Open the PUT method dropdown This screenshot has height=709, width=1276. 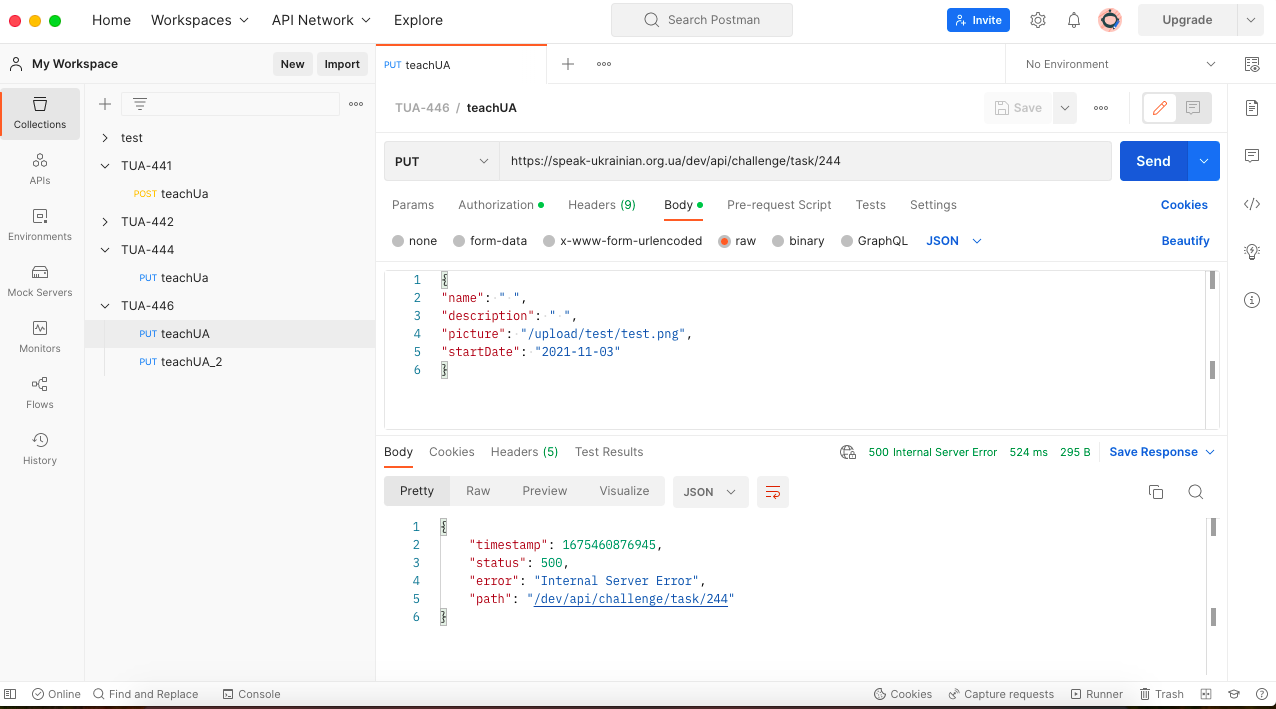(x=442, y=161)
